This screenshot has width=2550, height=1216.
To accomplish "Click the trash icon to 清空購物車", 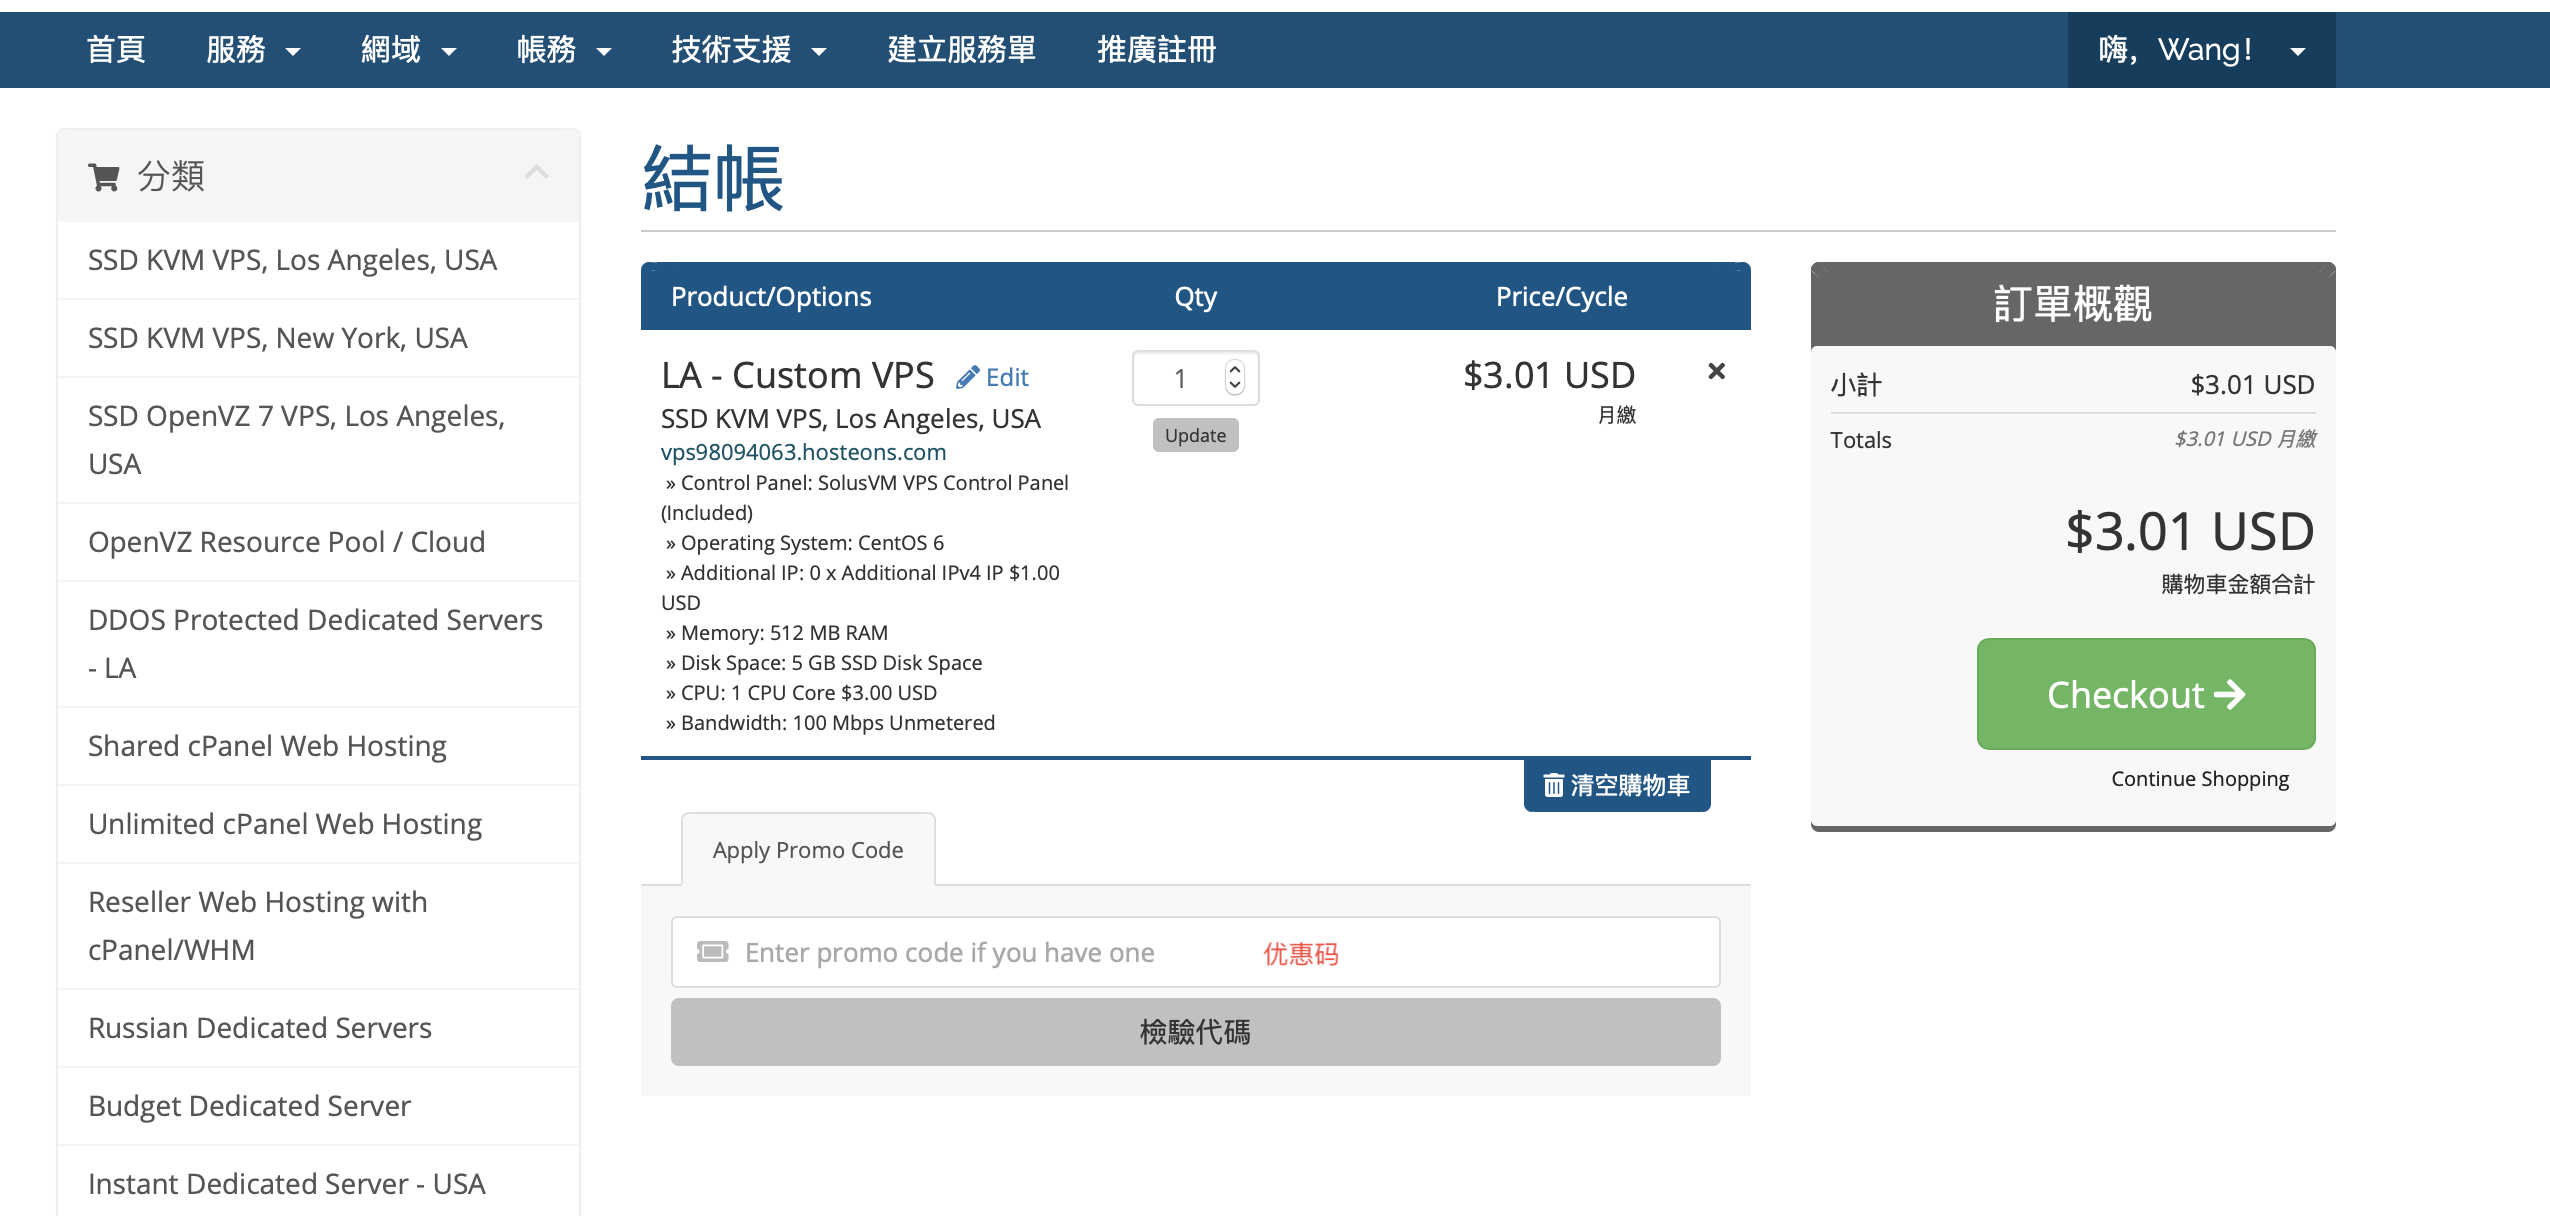I will point(1553,786).
